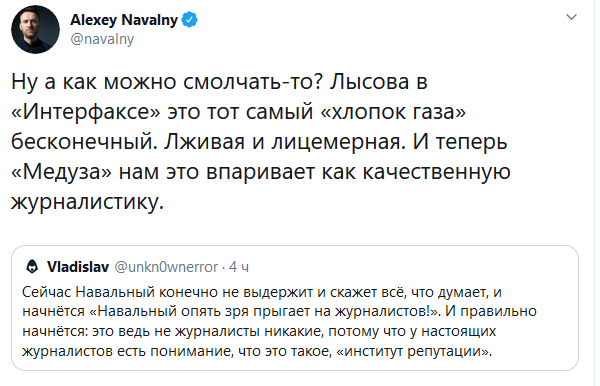Open the tweet options chevron menu
The height and width of the screenshot is (386, 600).
[571, 17]
